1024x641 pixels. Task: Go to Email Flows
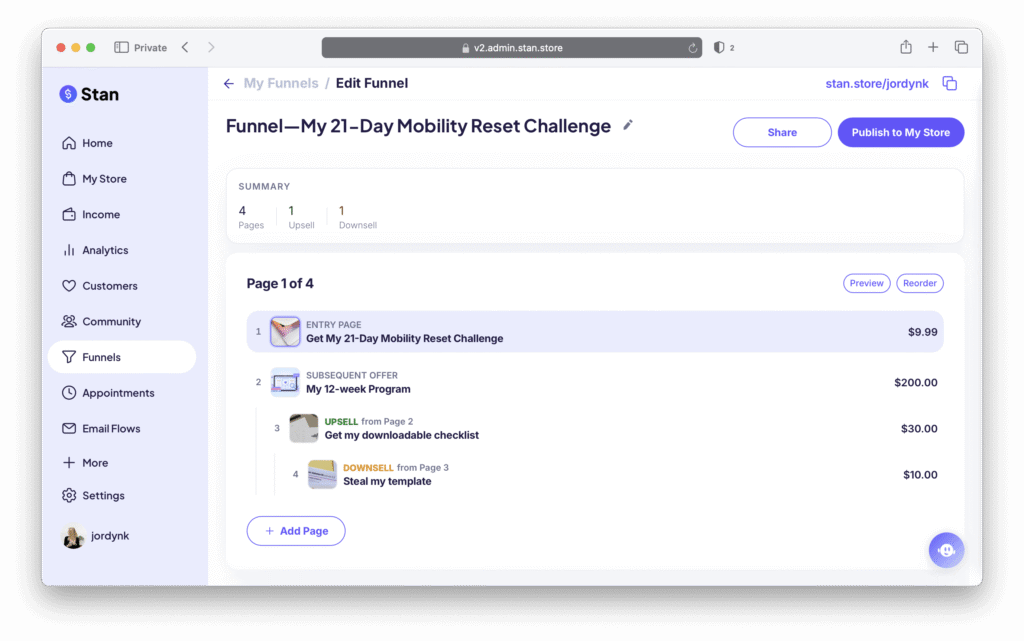click(101, 428)
